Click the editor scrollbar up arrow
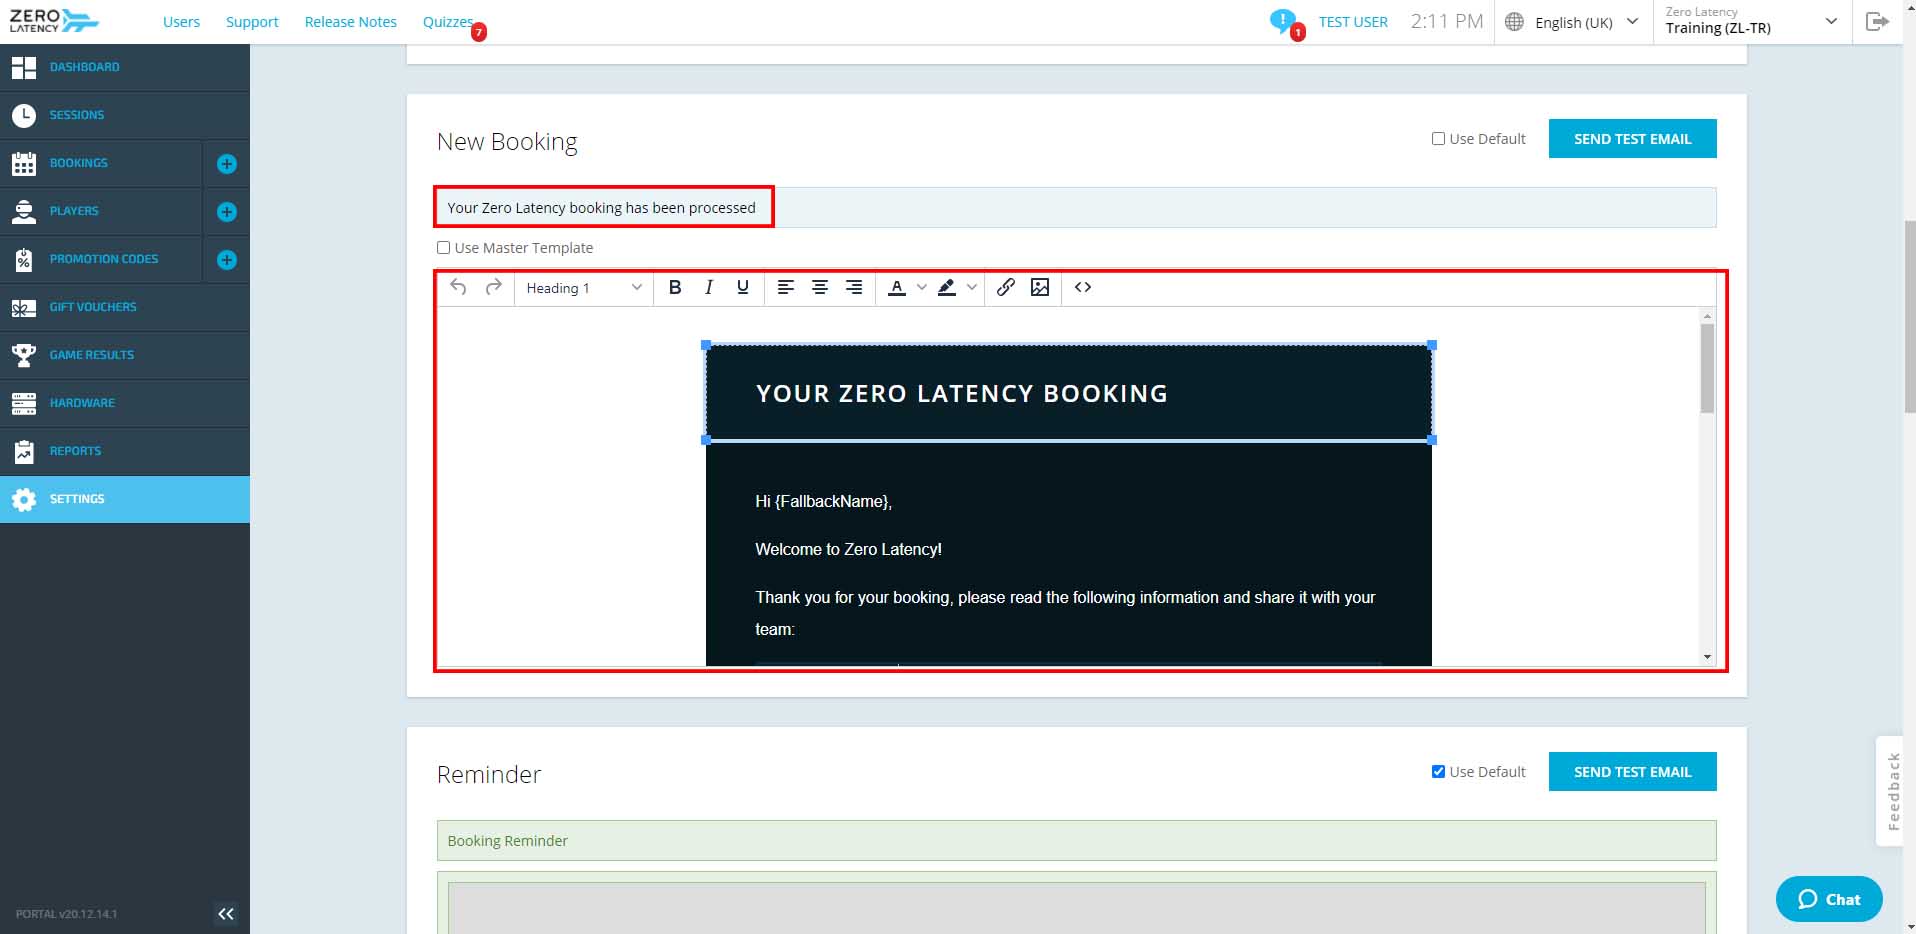 1707,316
